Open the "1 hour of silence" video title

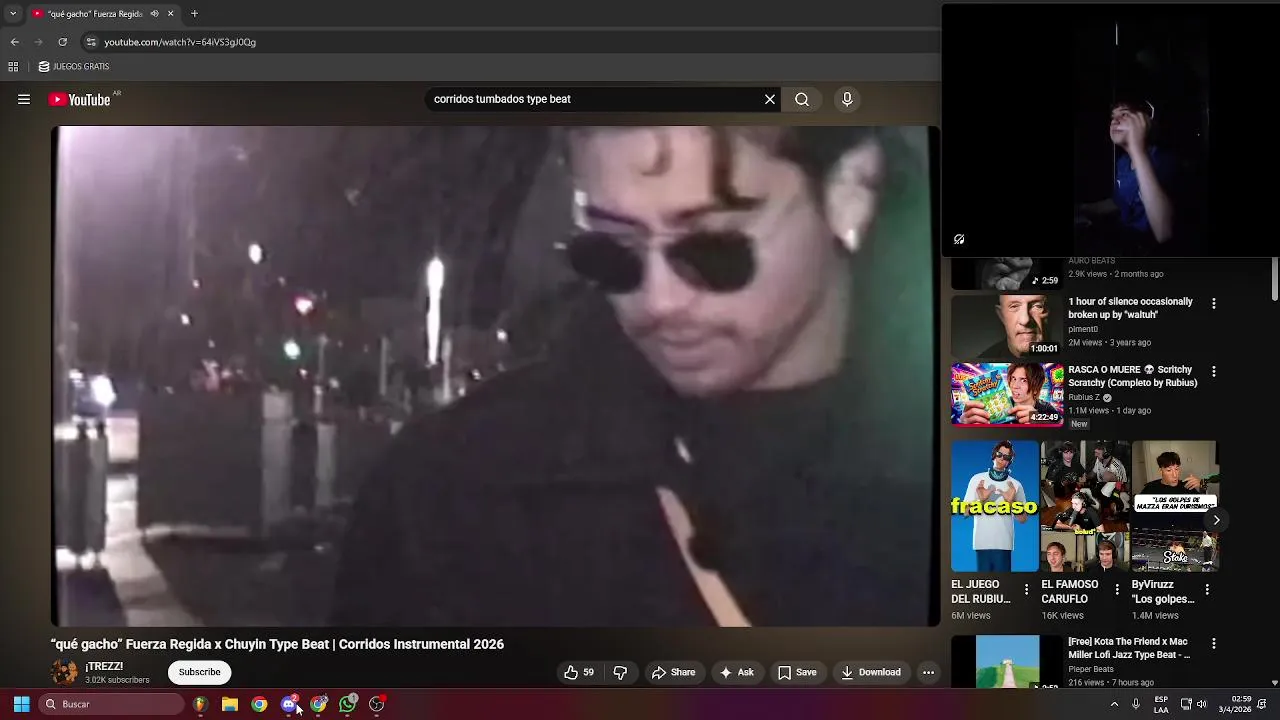pos(1130,308)
